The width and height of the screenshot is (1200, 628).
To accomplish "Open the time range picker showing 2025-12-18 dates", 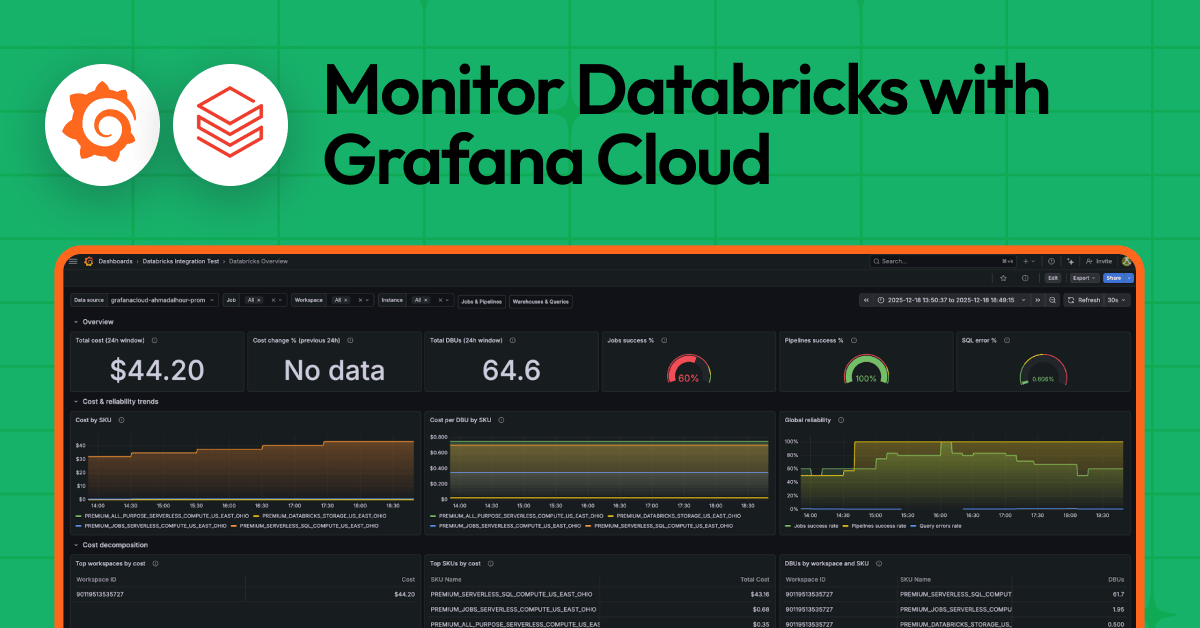I will tap(951, 300).
